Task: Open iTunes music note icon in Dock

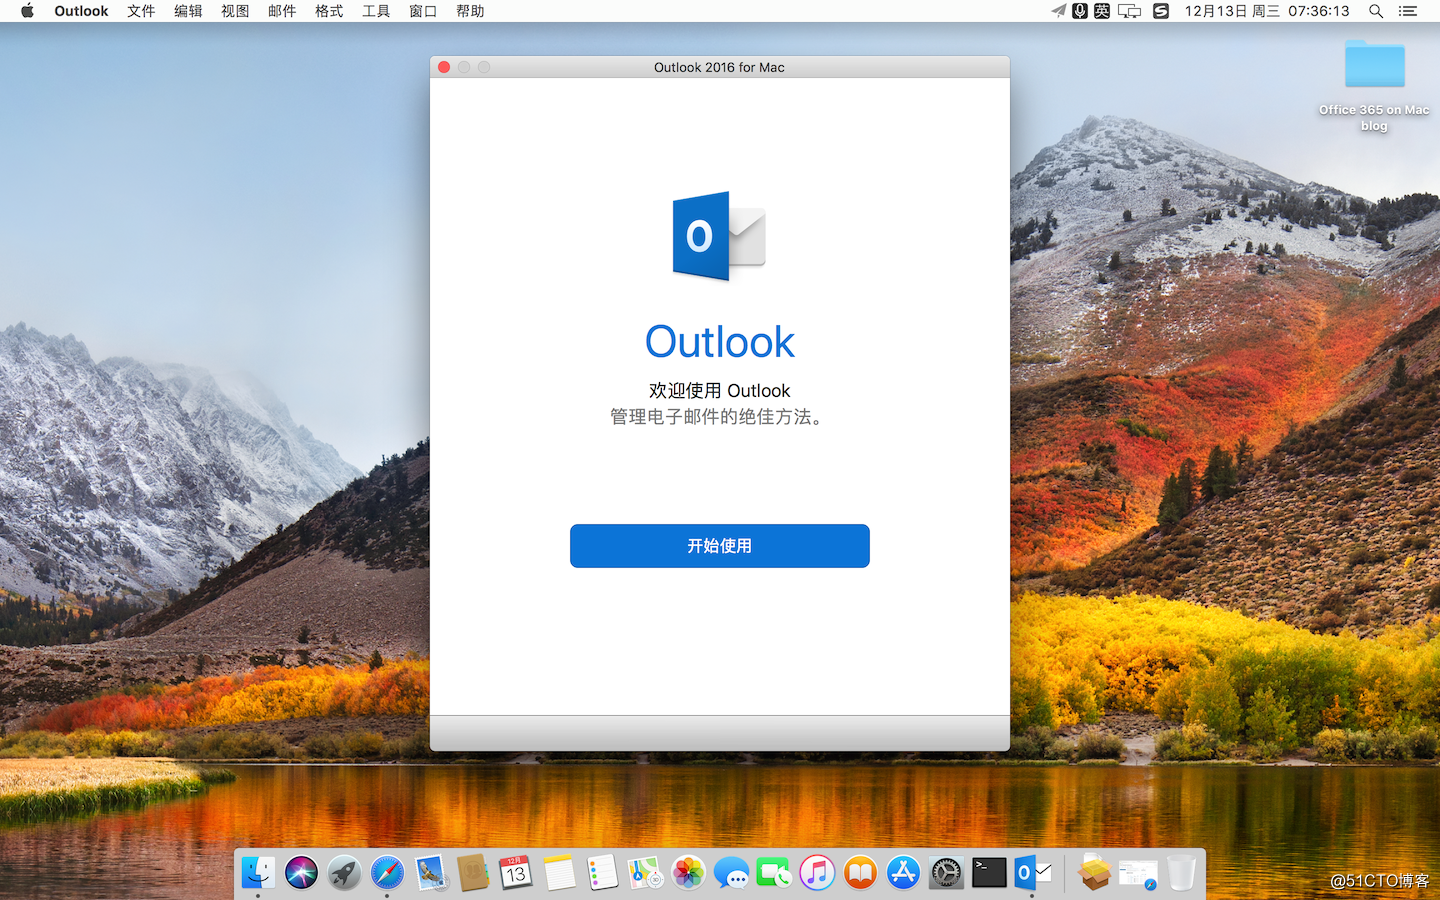Action: pyautogui.click(x=817, y=873)
